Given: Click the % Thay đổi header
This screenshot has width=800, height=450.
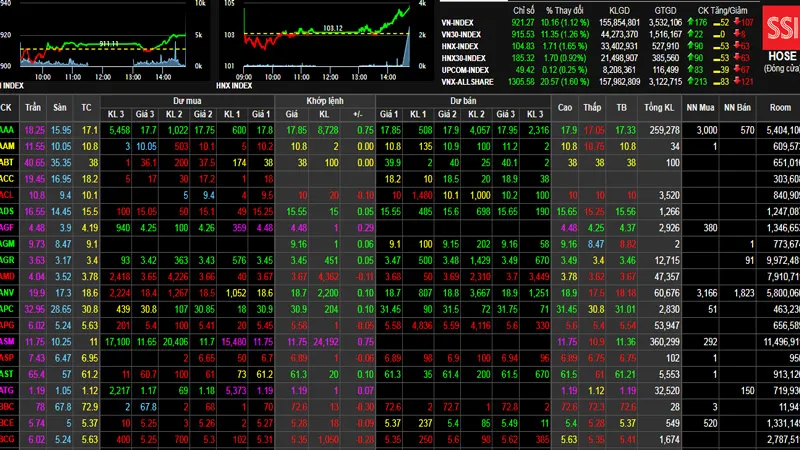Looking at the screenshot, I should 564,10.
